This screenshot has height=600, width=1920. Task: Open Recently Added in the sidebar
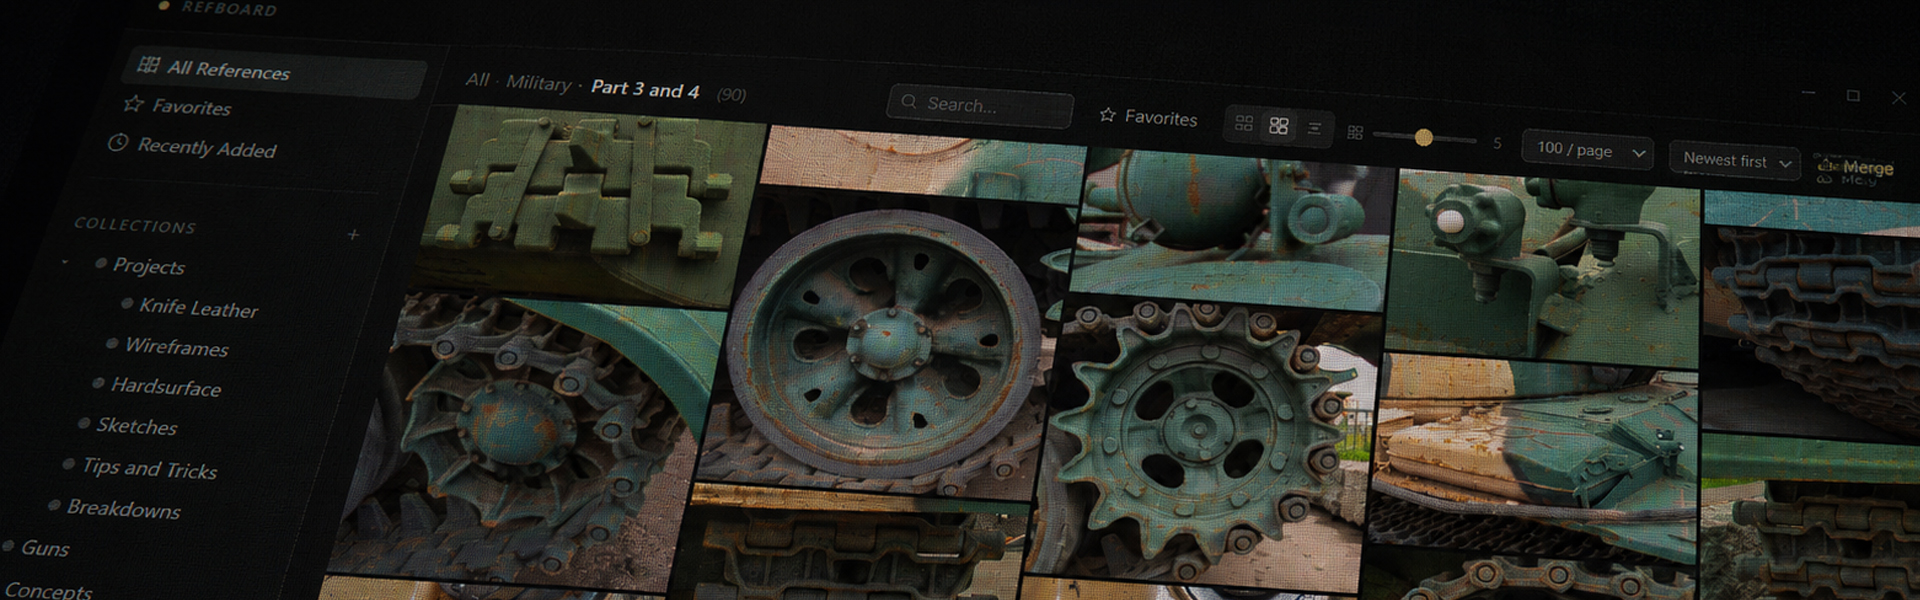[192, 147]
